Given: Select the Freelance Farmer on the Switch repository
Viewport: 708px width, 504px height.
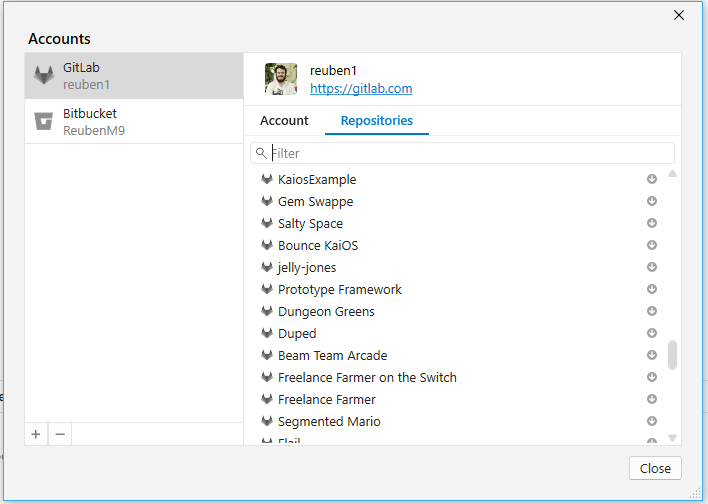Looking at the screenshot, I should (367, 378).
